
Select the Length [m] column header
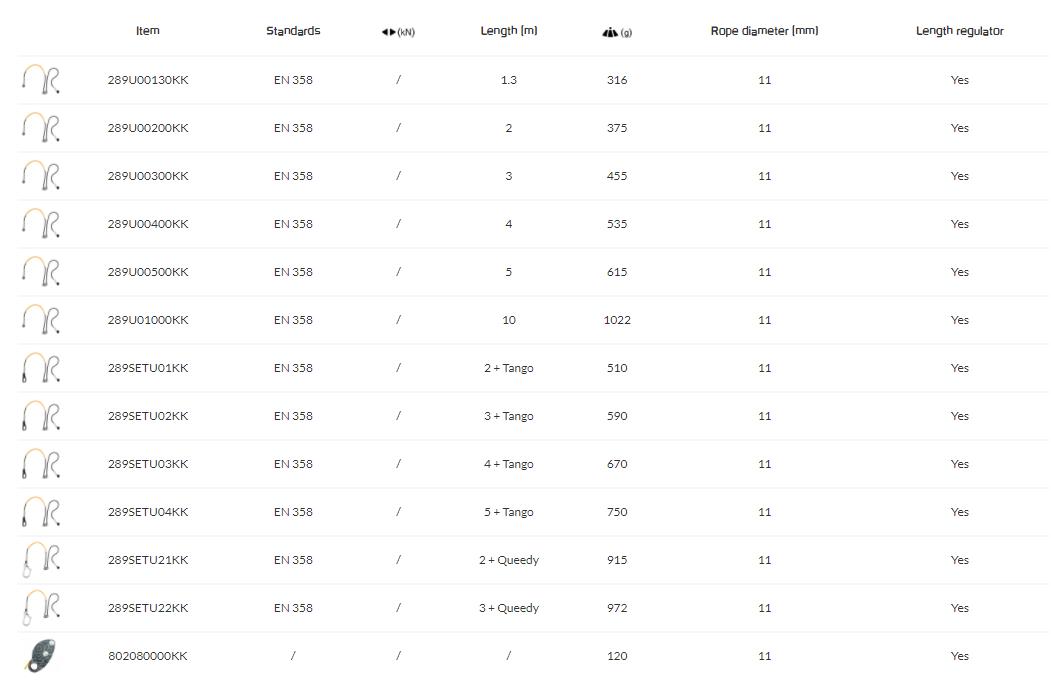[508, 31]
